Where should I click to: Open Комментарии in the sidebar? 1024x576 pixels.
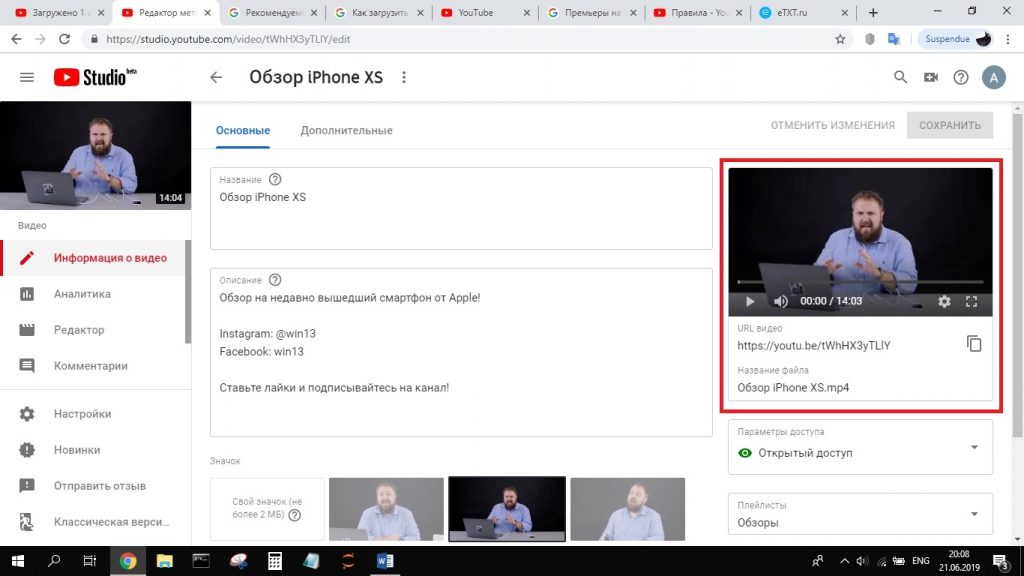pos(93,366)
